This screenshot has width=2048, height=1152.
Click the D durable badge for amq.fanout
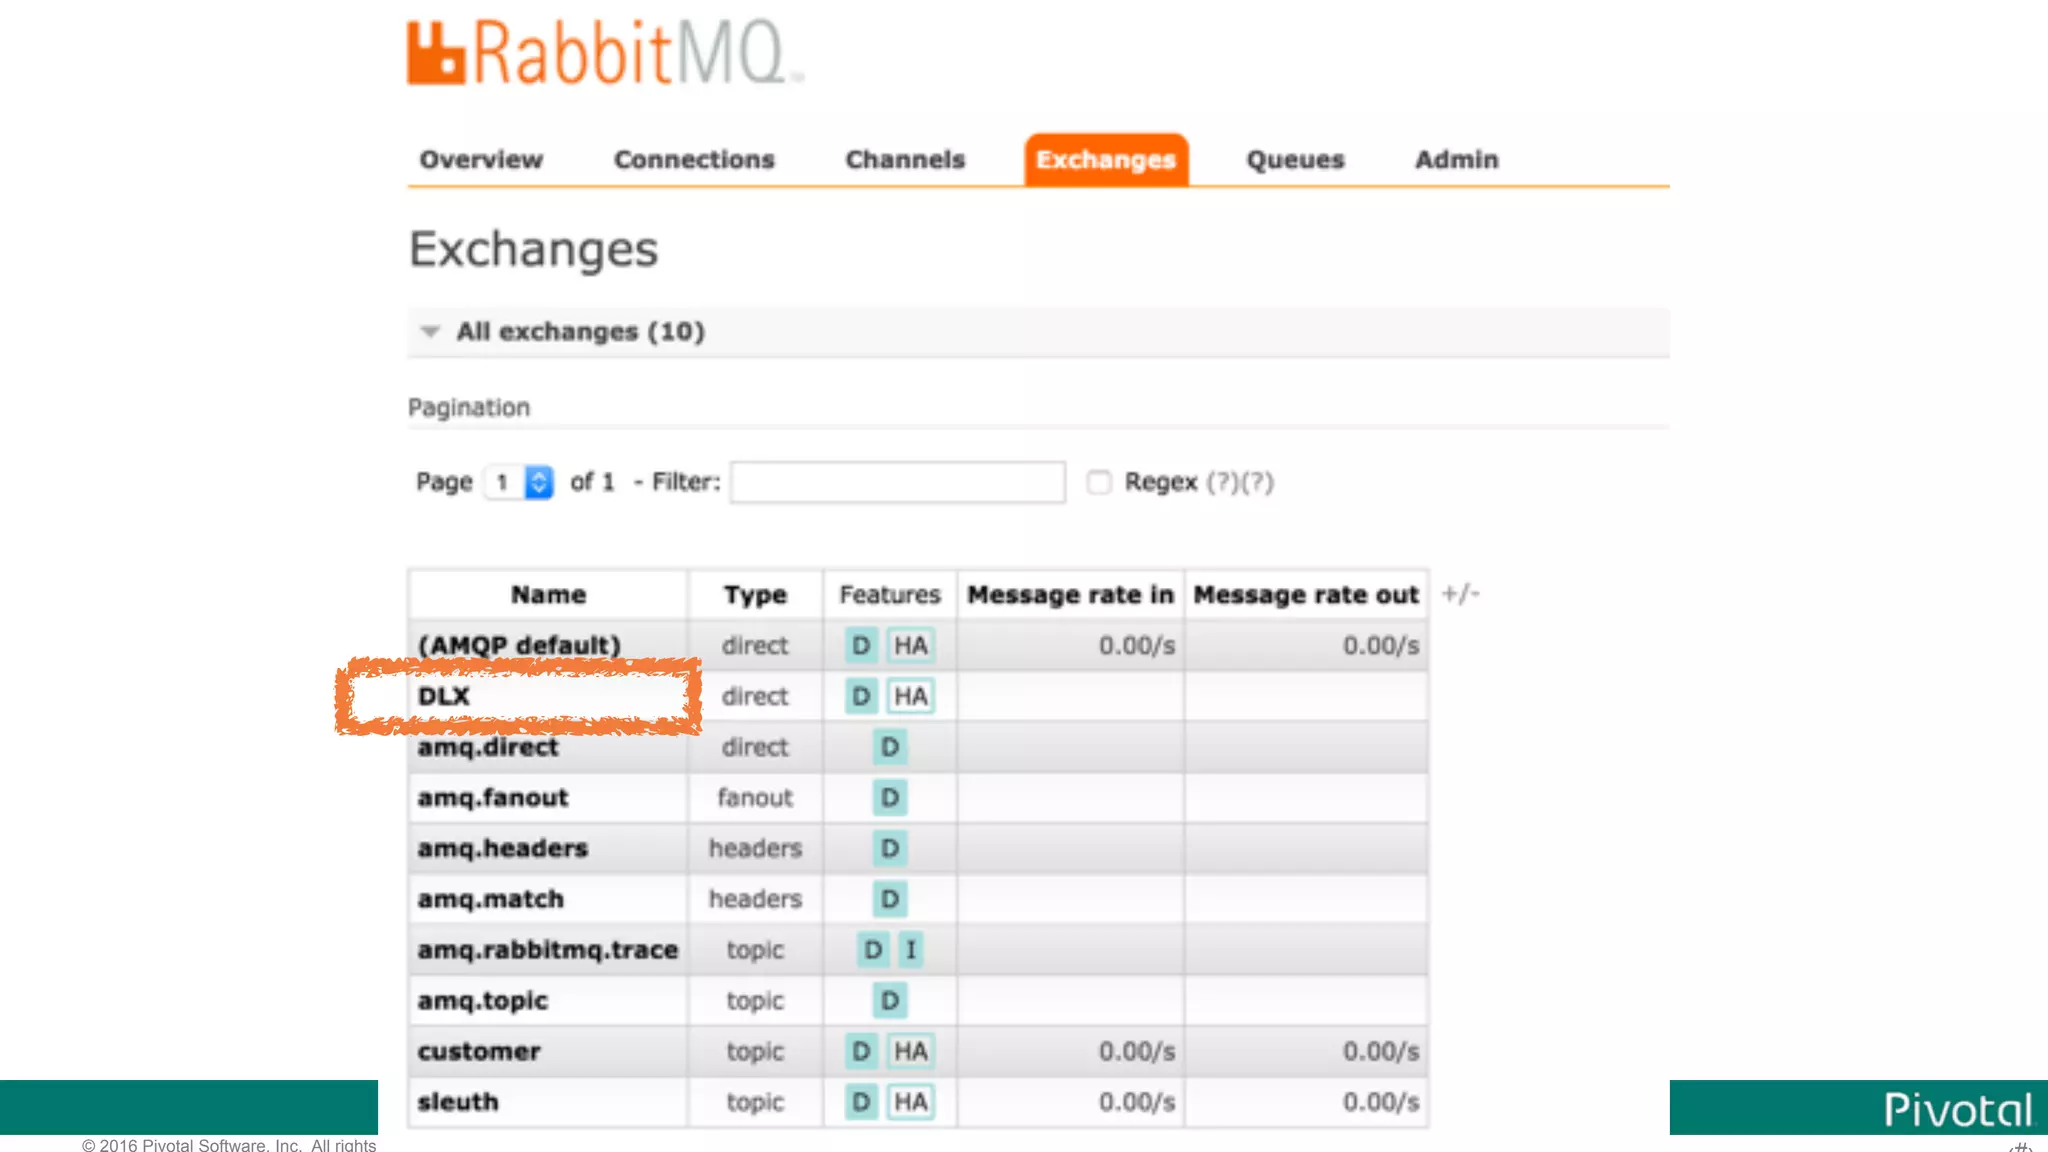tap(889, 798)
